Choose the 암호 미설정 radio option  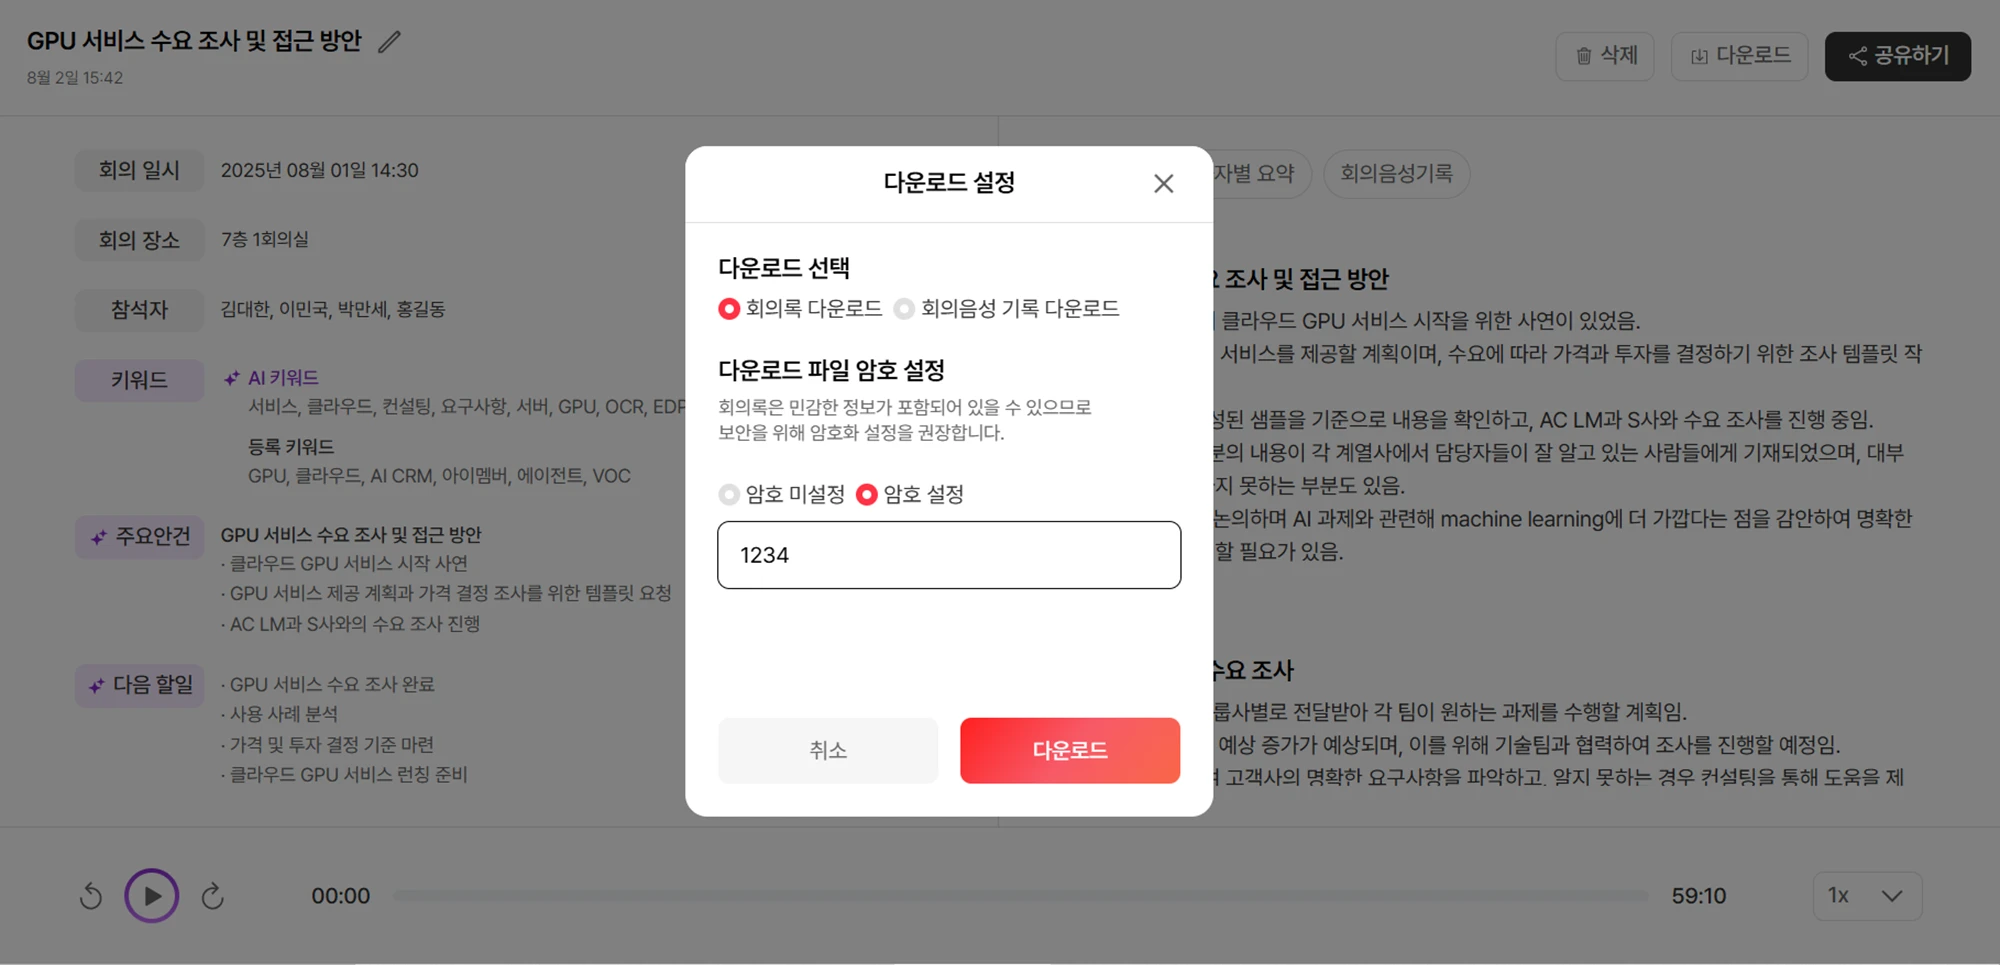pyautogui.click(x=729, y=495)
